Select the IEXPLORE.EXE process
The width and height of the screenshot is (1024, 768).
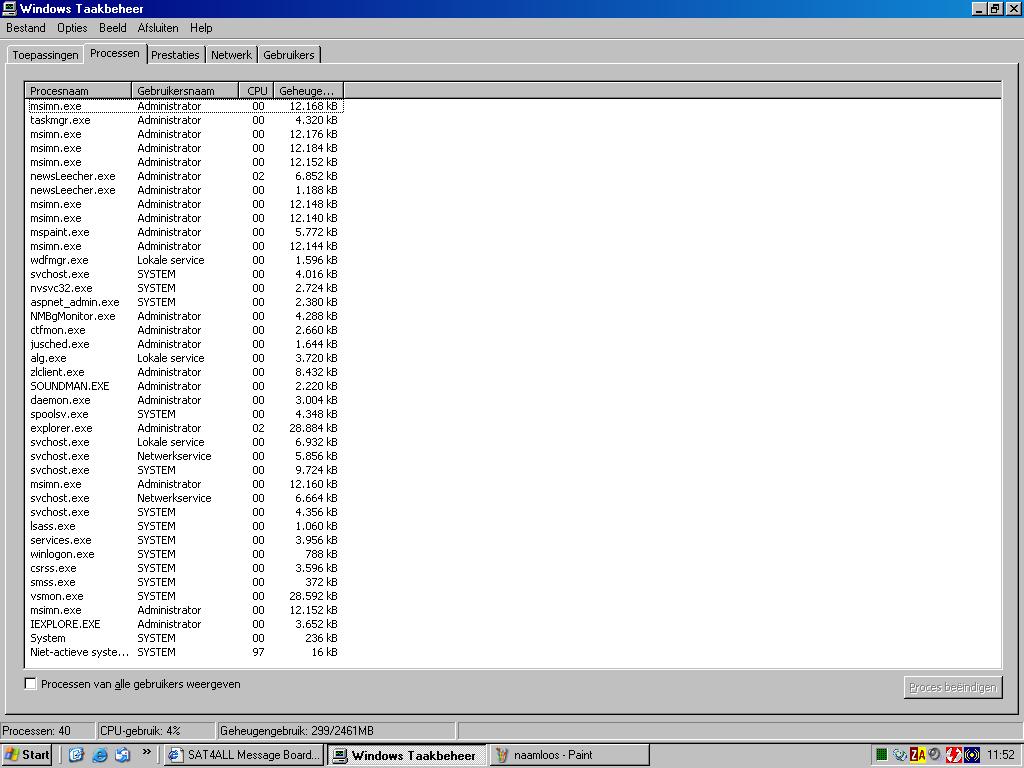click(185, 624)
